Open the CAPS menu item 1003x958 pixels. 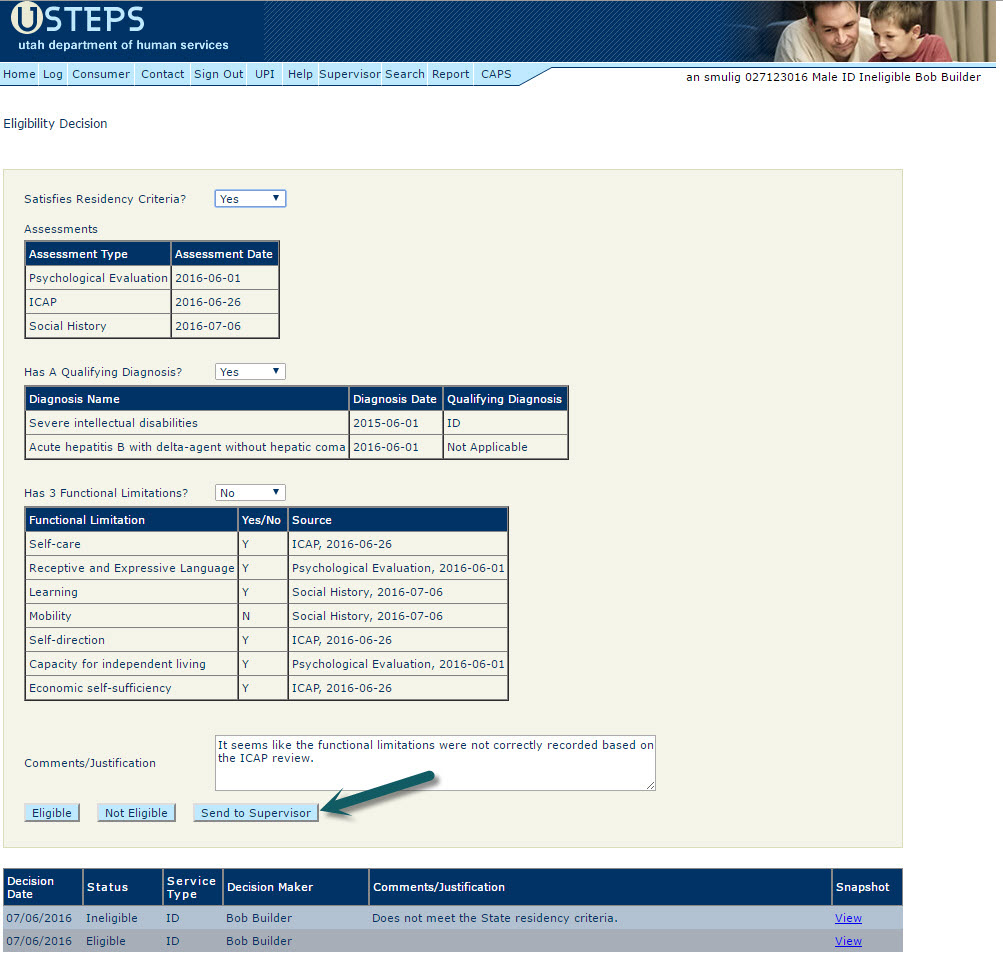point(496,74)
